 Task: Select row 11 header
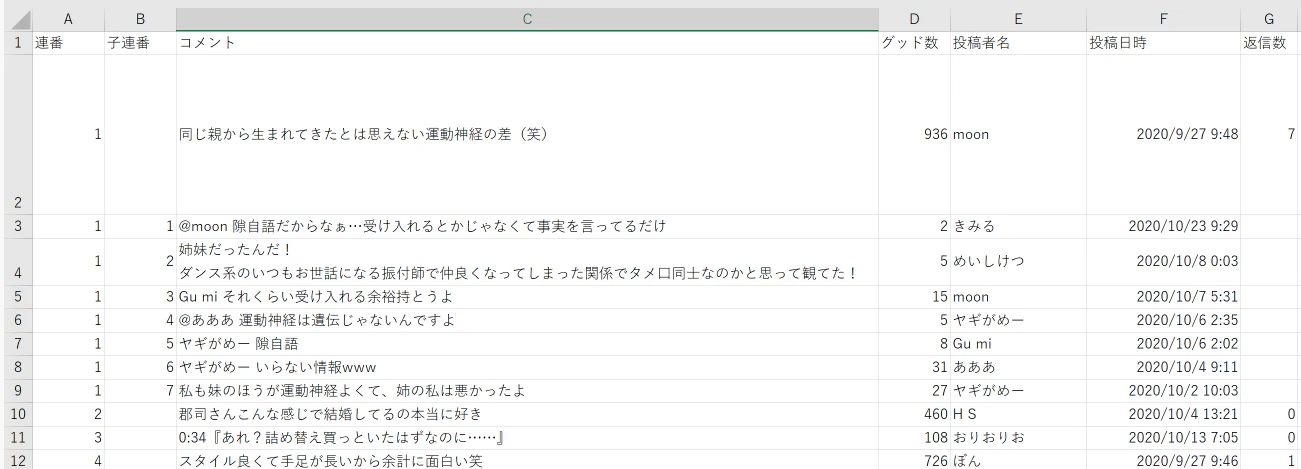click(17, 438)
